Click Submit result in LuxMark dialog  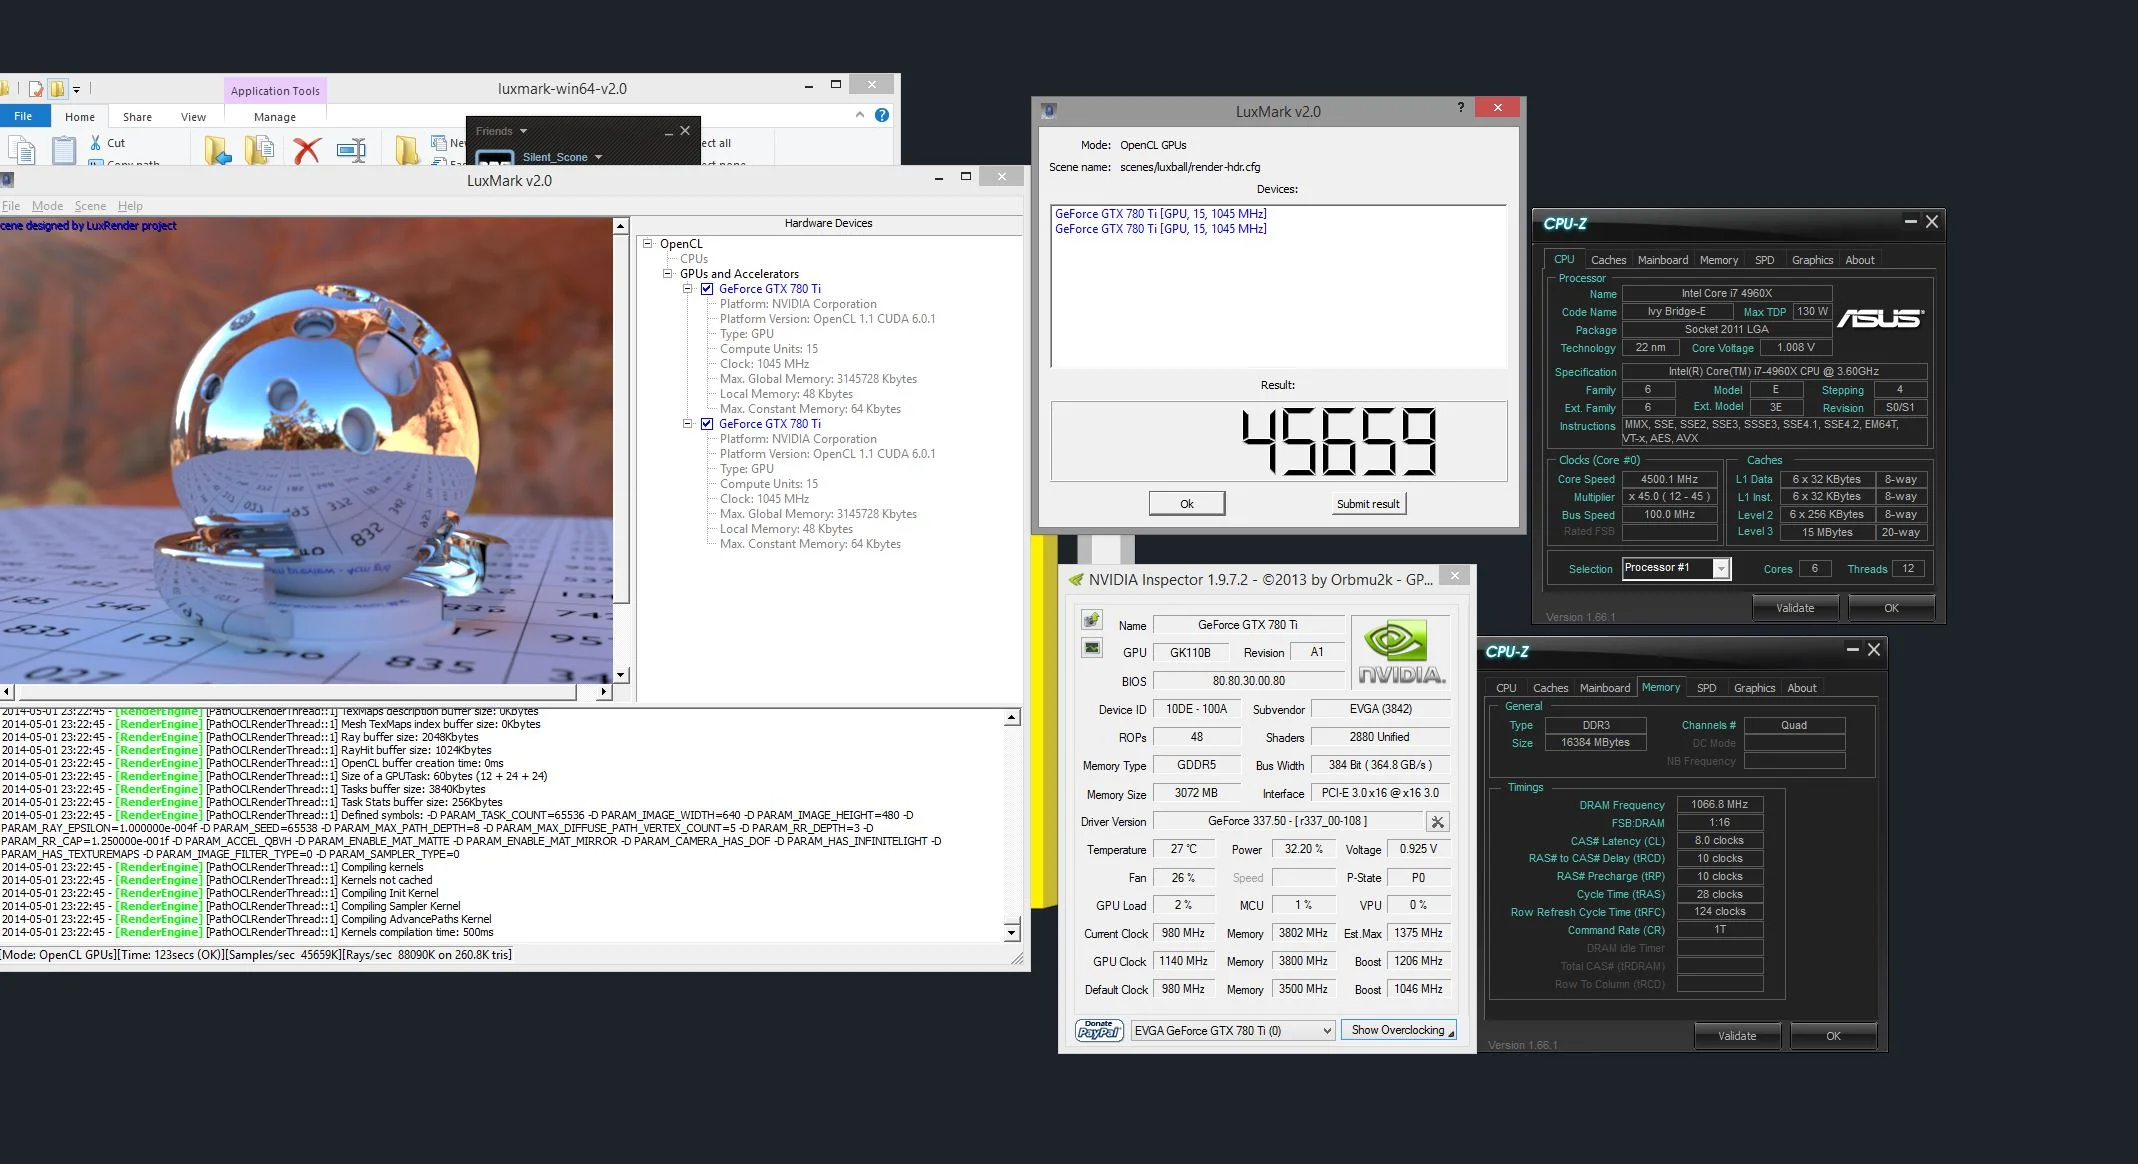(1368, 504)
